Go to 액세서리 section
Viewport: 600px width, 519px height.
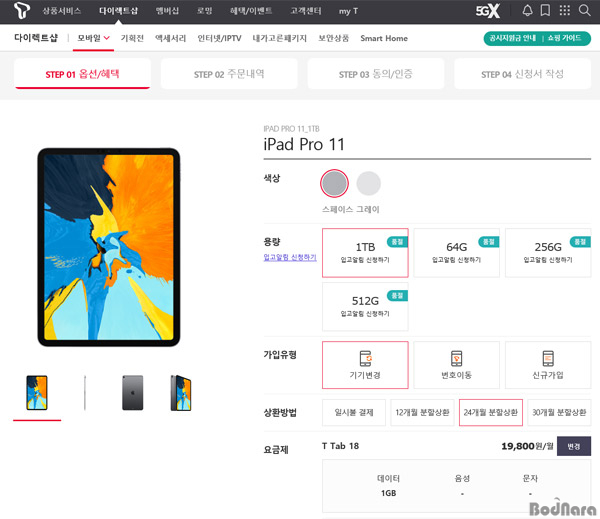170,38
